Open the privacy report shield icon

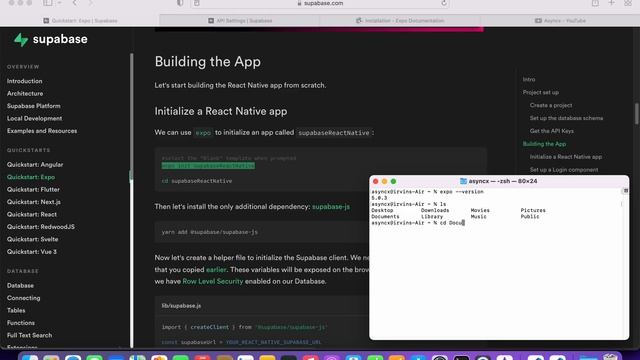[180, 3]
